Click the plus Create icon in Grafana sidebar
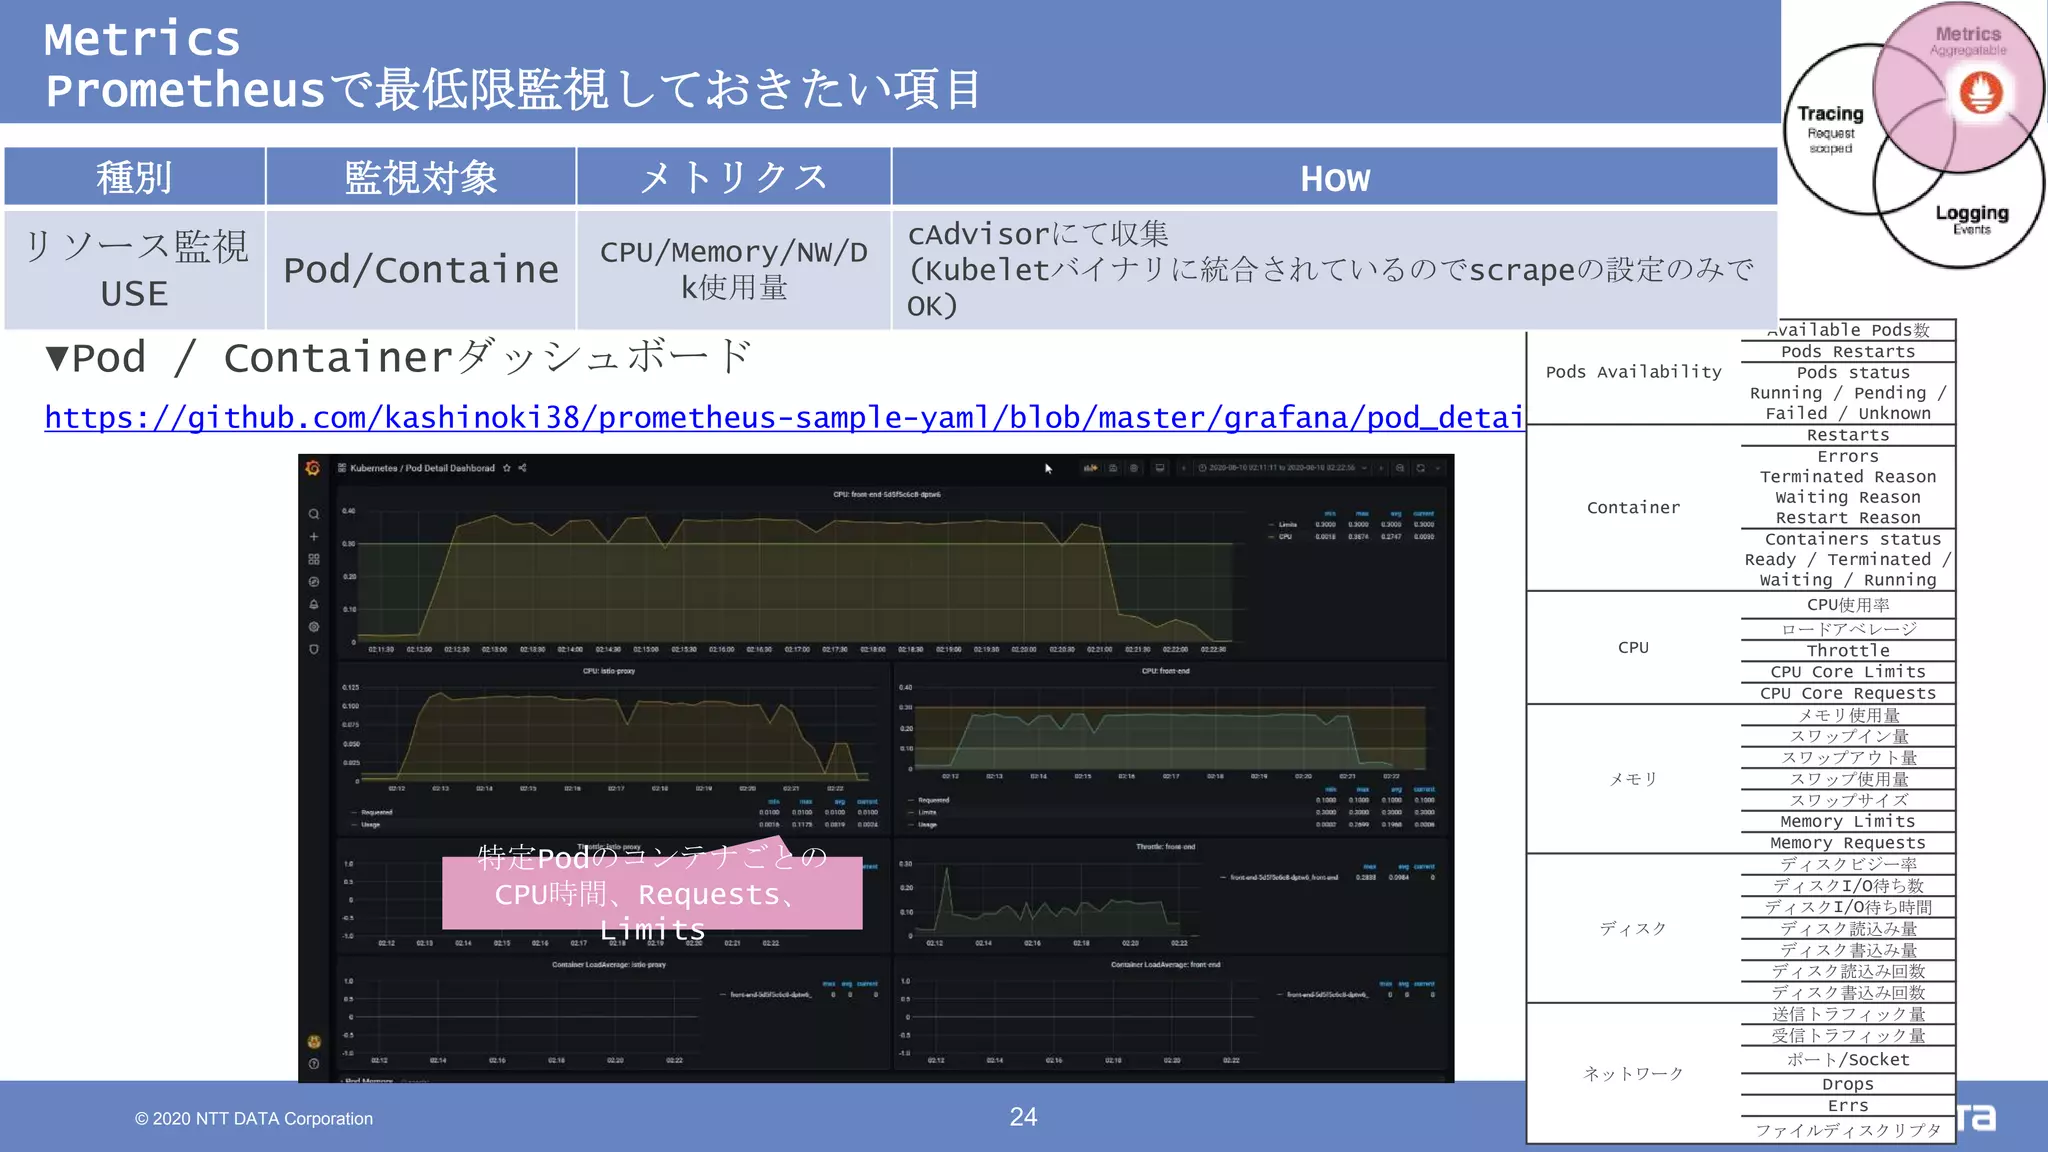 click(314, 537)
